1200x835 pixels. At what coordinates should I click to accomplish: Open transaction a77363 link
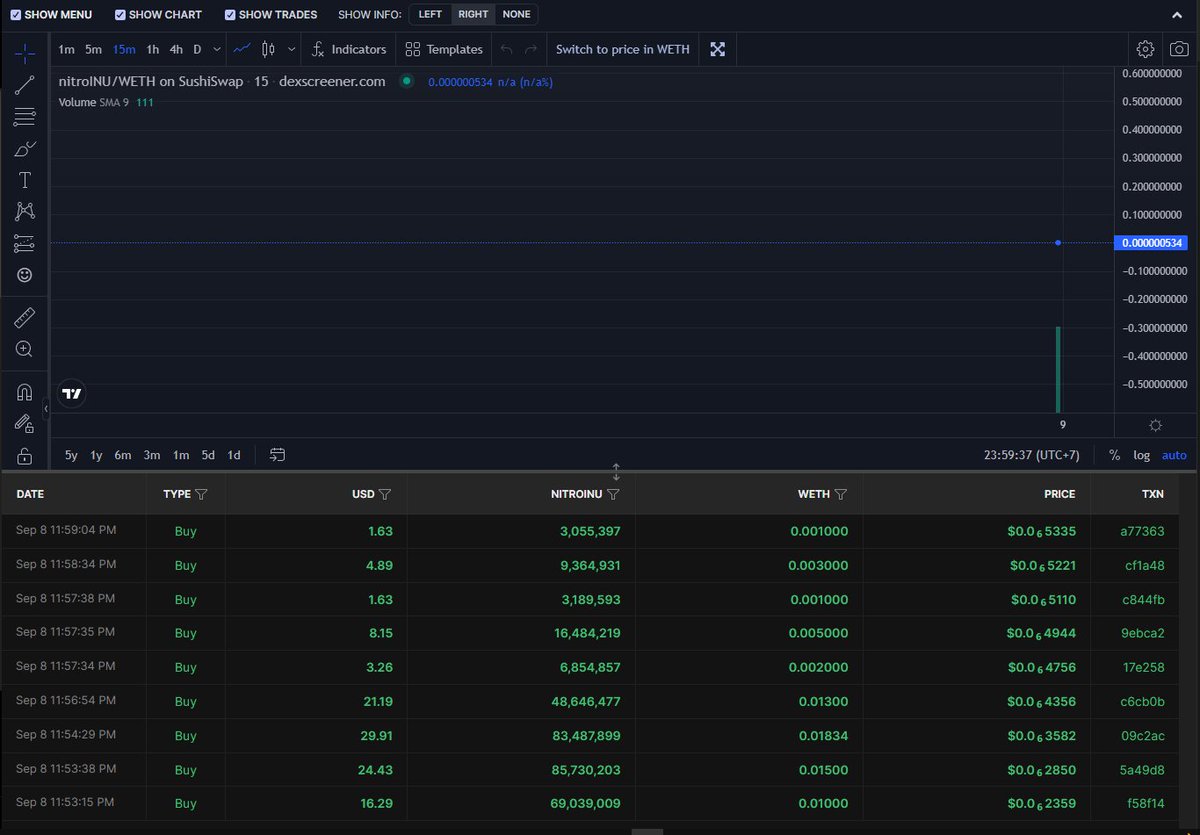pyautogui.click(x=1142, y=531)
